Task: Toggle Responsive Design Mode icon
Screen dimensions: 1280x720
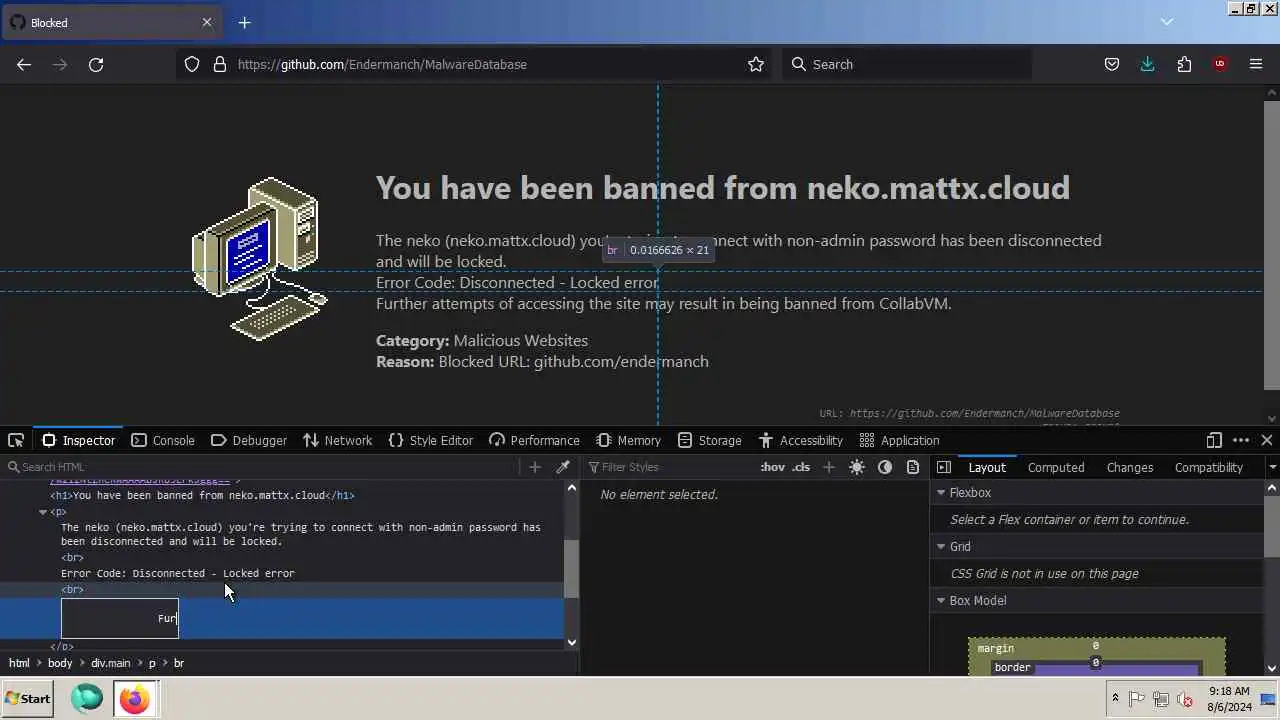Action: (1214, 440)
